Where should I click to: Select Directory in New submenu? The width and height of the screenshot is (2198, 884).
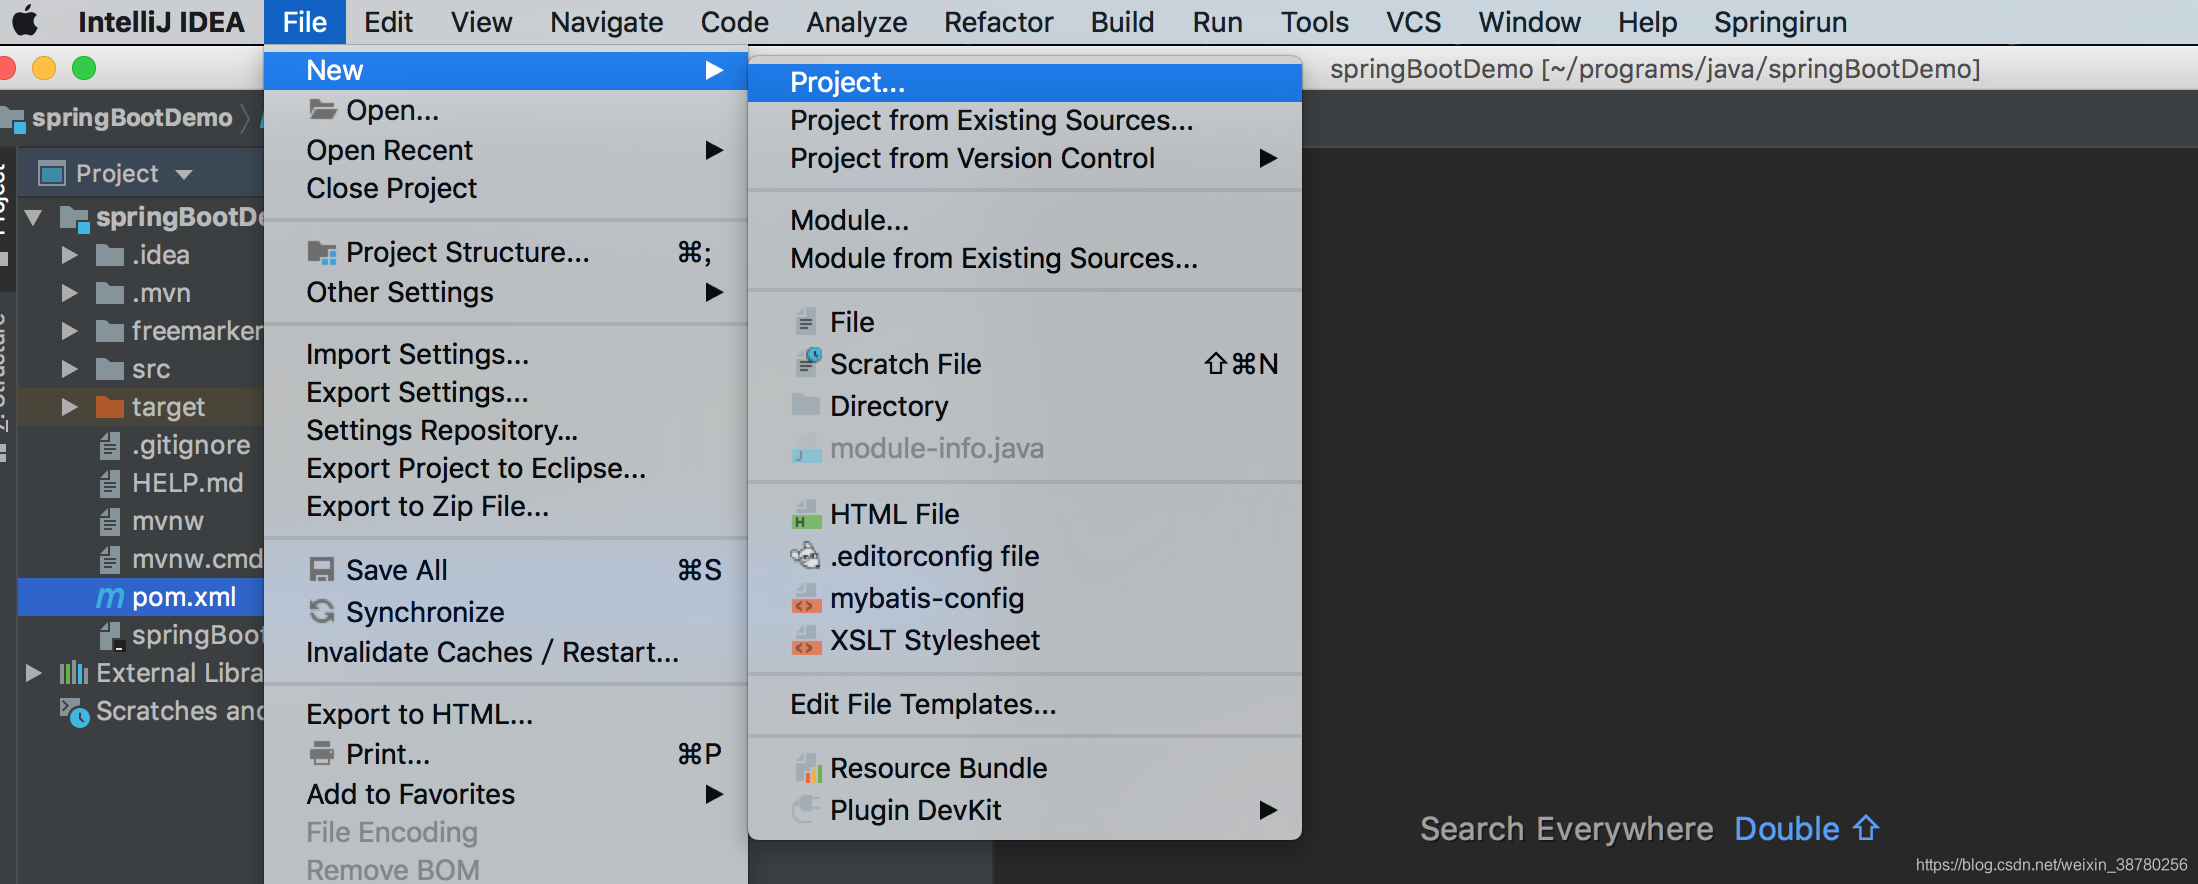(1025, 406)
